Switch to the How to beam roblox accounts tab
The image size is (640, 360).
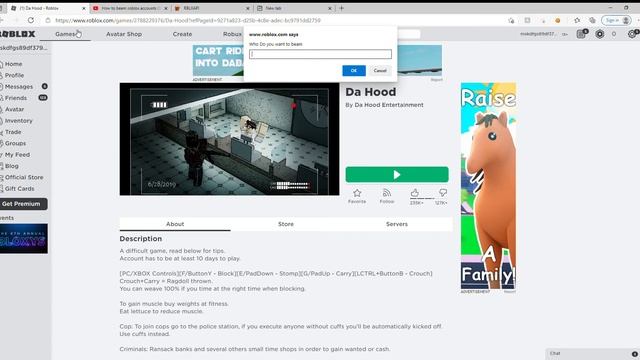pyautogui.click(x=130, y=8)
